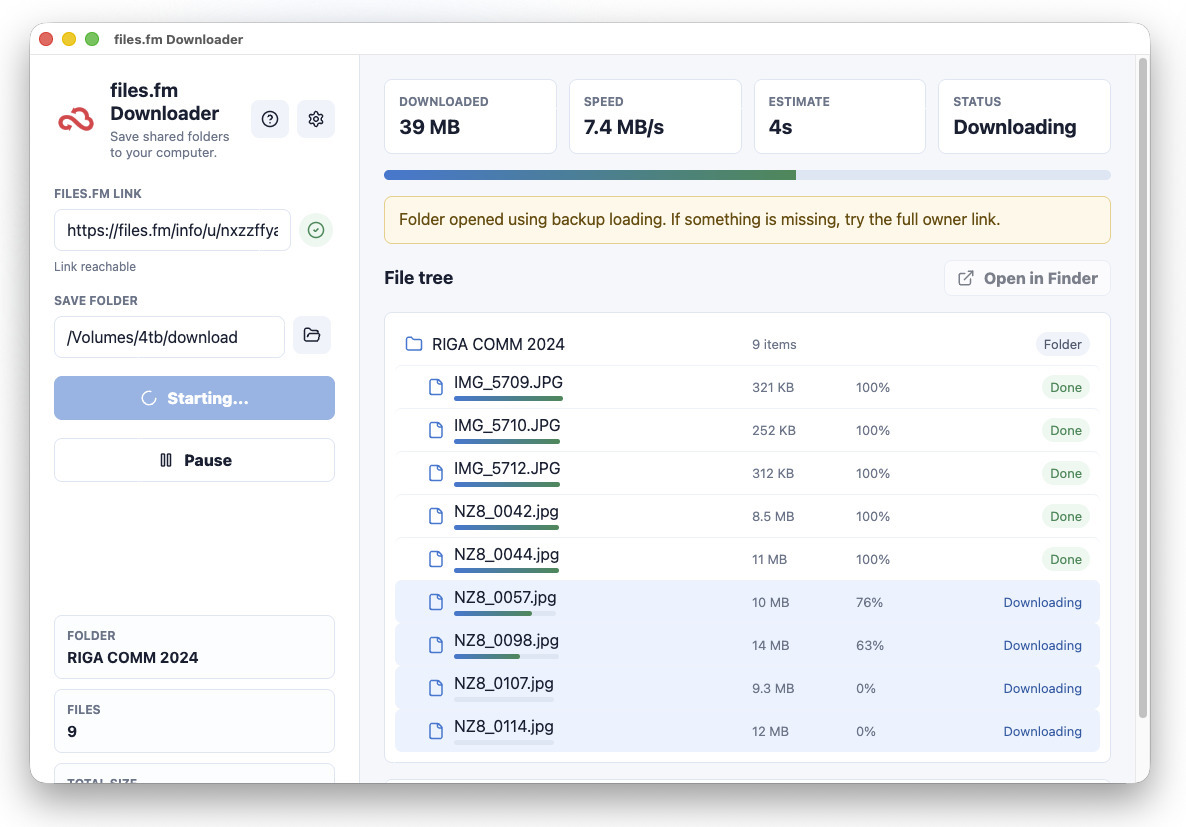Click file icon beside NZ8_0114.jpg
This screenshot has width=1186, height=827.
pyautogui.click(x=436, y=732)
